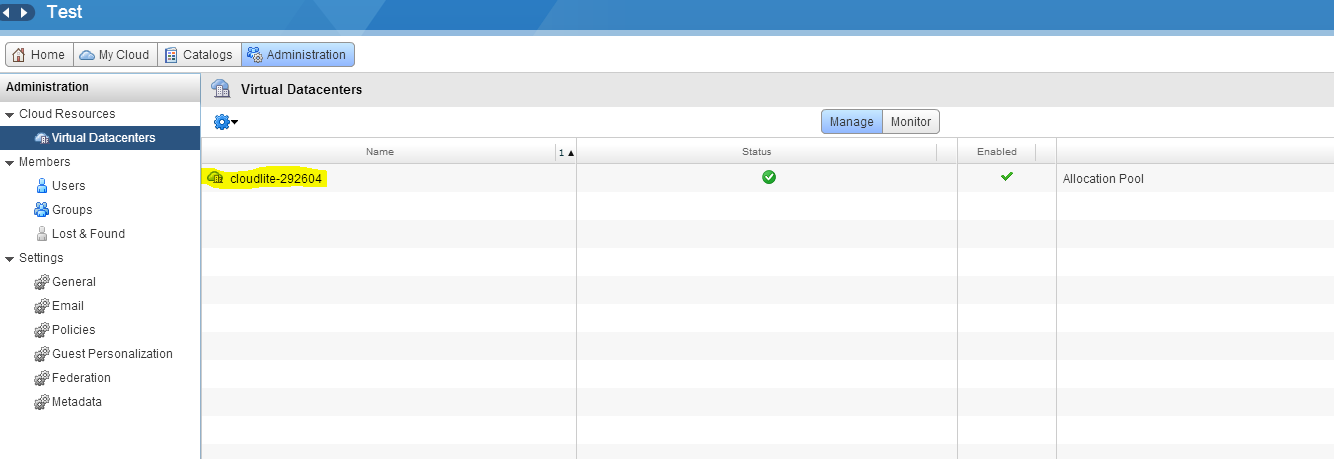
Task: Click the Virtual Datacenters header icon
Action: [x=221, y=89]
